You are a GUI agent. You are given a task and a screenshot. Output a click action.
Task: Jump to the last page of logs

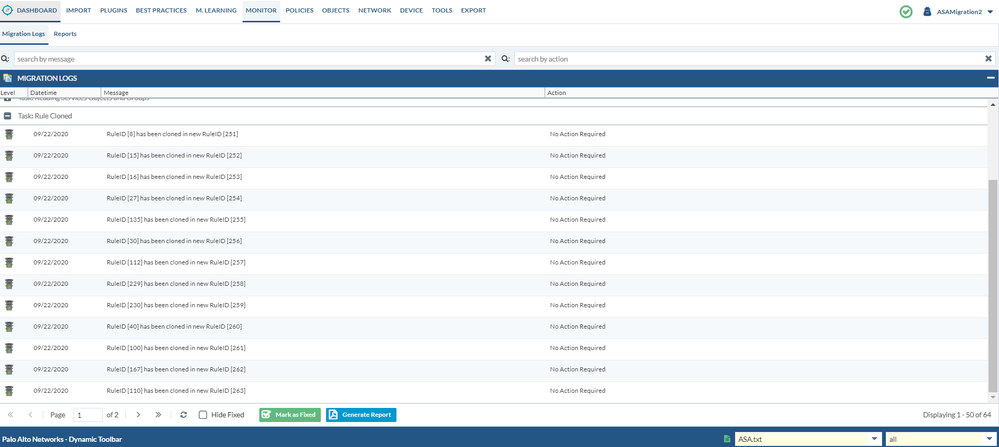click(158, 414)
